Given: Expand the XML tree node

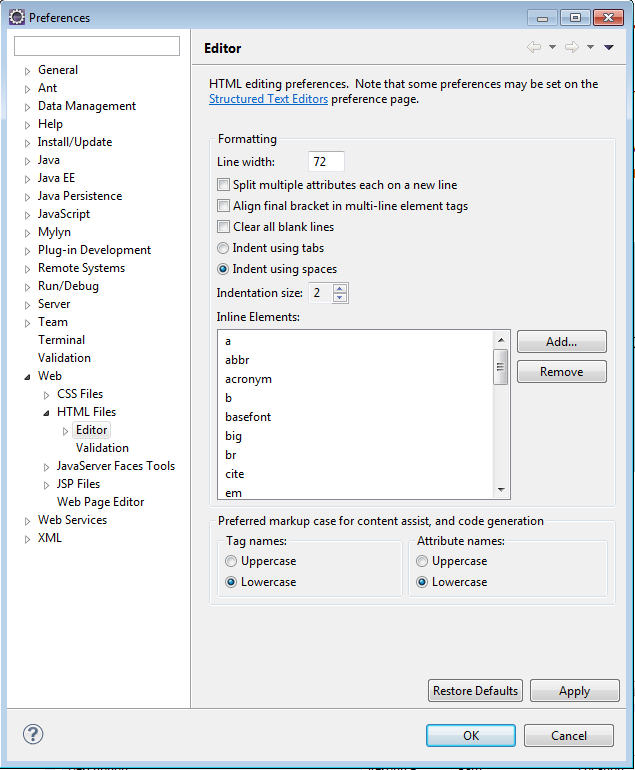Looking at the screenshot, I should click(x=28, y=539).
